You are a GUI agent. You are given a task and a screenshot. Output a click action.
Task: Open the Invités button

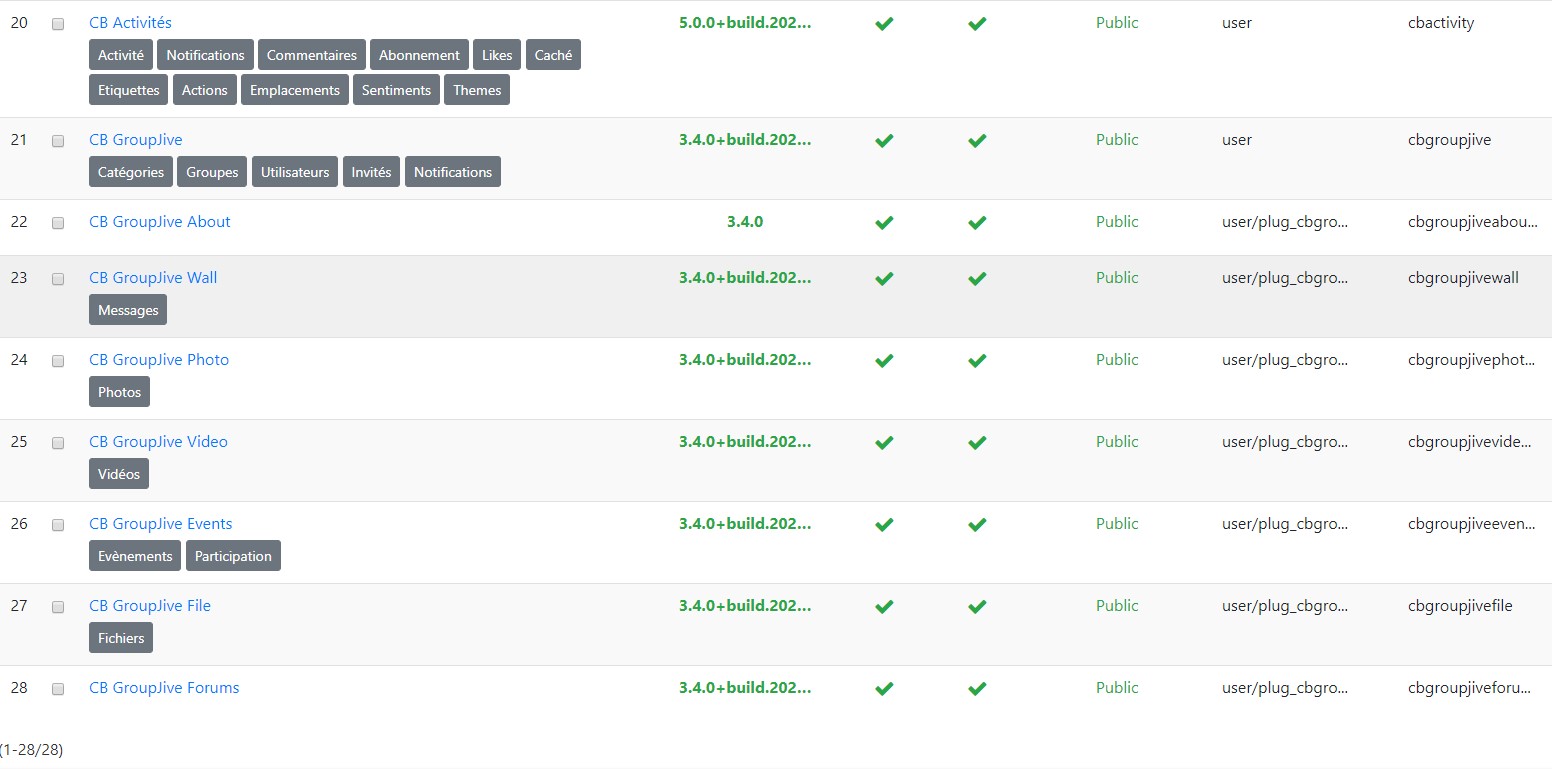[x=371, y=172]
